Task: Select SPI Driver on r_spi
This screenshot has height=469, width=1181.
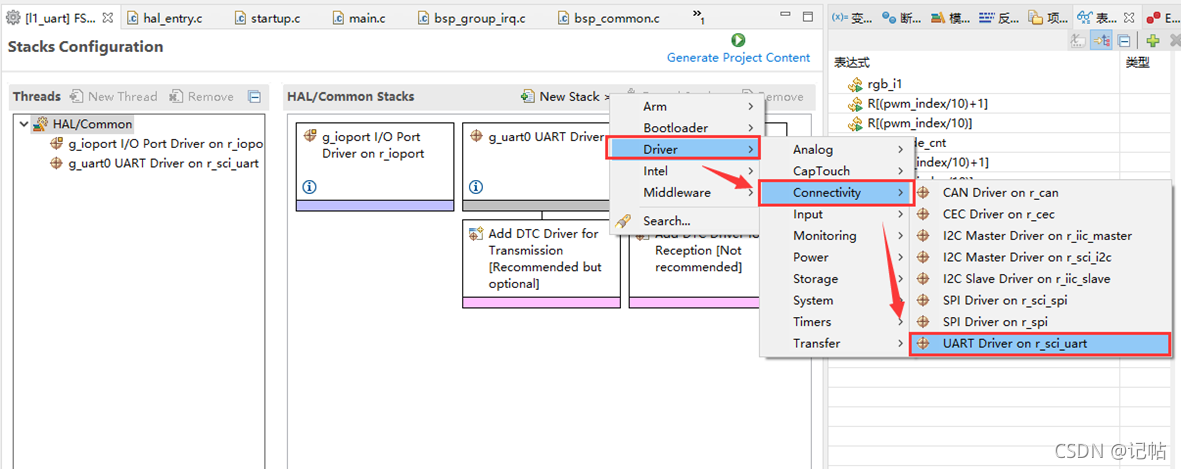Action: coord(1041,321)
